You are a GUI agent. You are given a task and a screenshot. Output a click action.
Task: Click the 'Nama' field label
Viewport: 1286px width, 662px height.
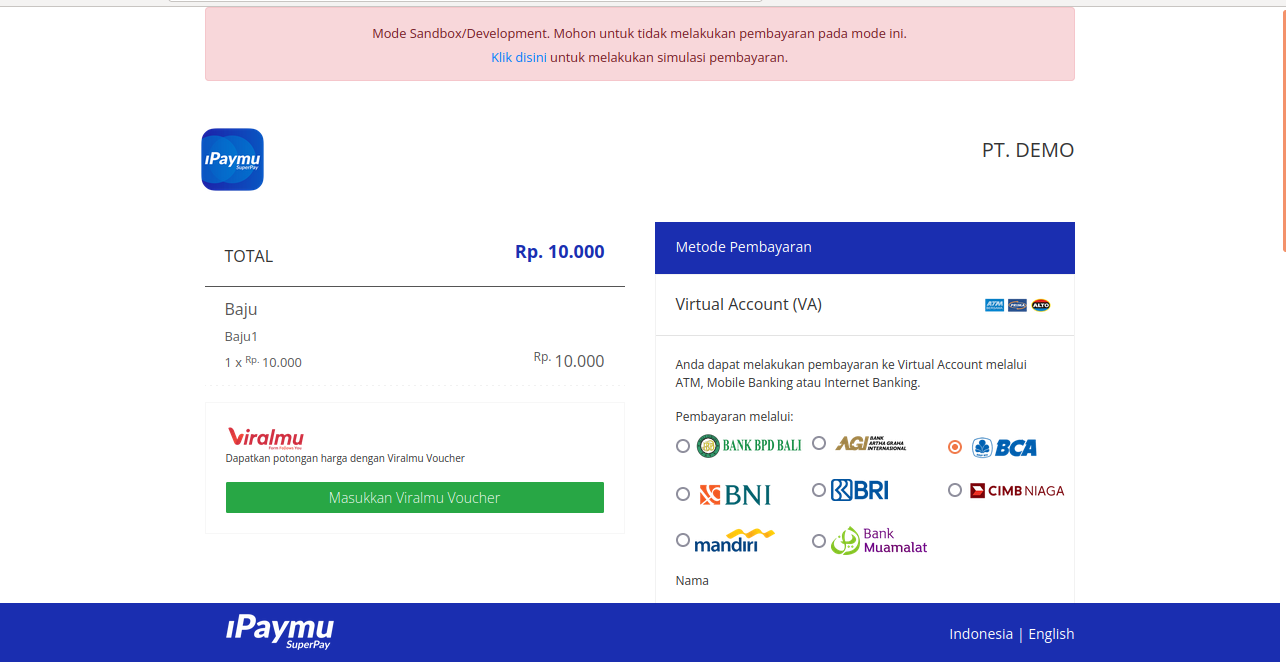coord(692,581)
